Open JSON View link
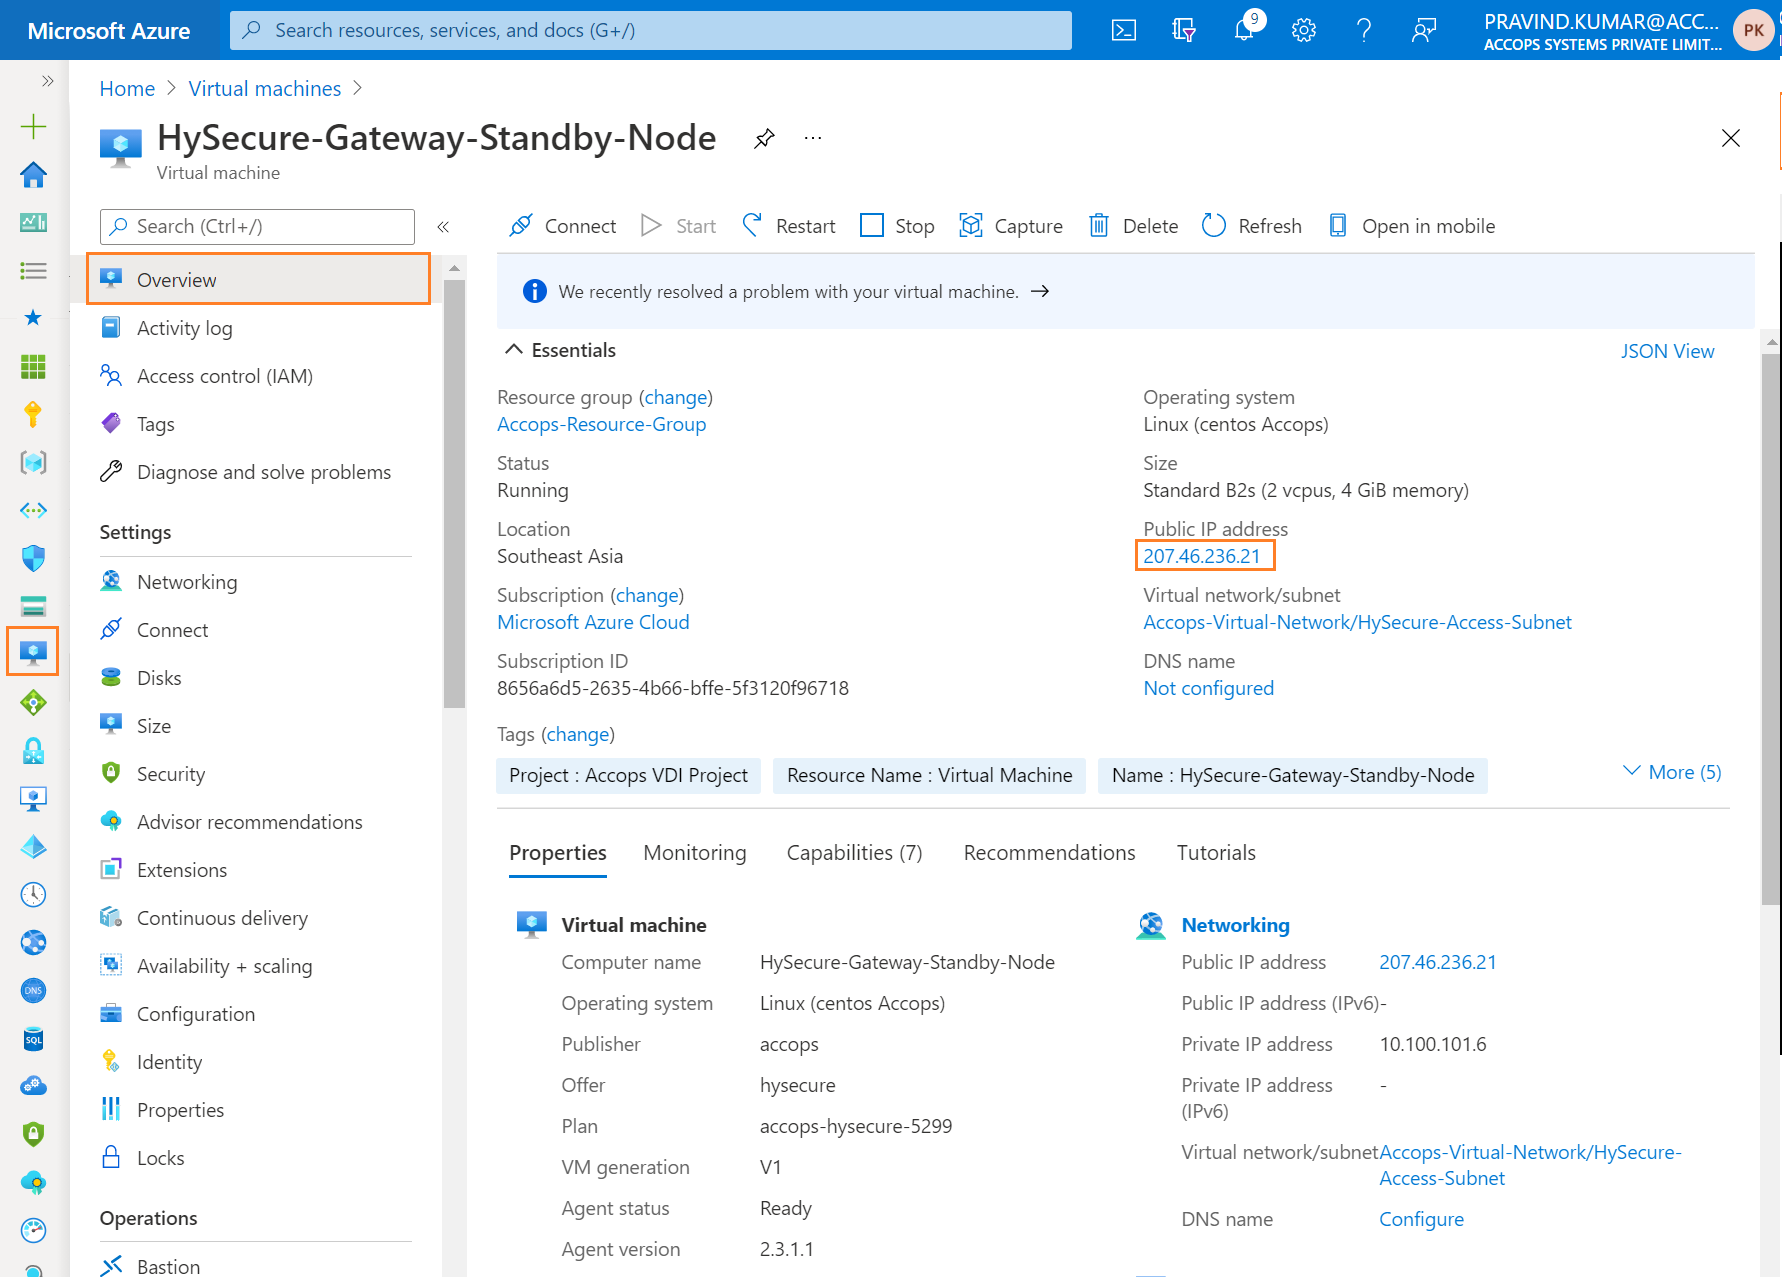The height and width of the screenshot is (1277, 1782). pos(1667,351)
